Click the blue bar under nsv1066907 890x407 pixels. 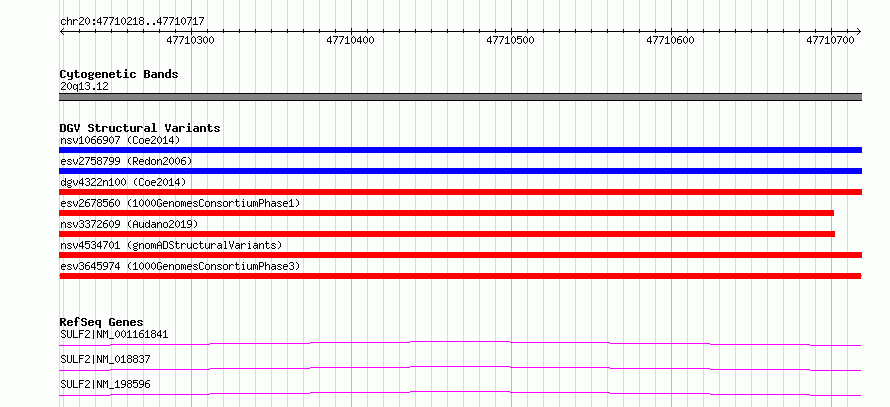coord(460,150)
